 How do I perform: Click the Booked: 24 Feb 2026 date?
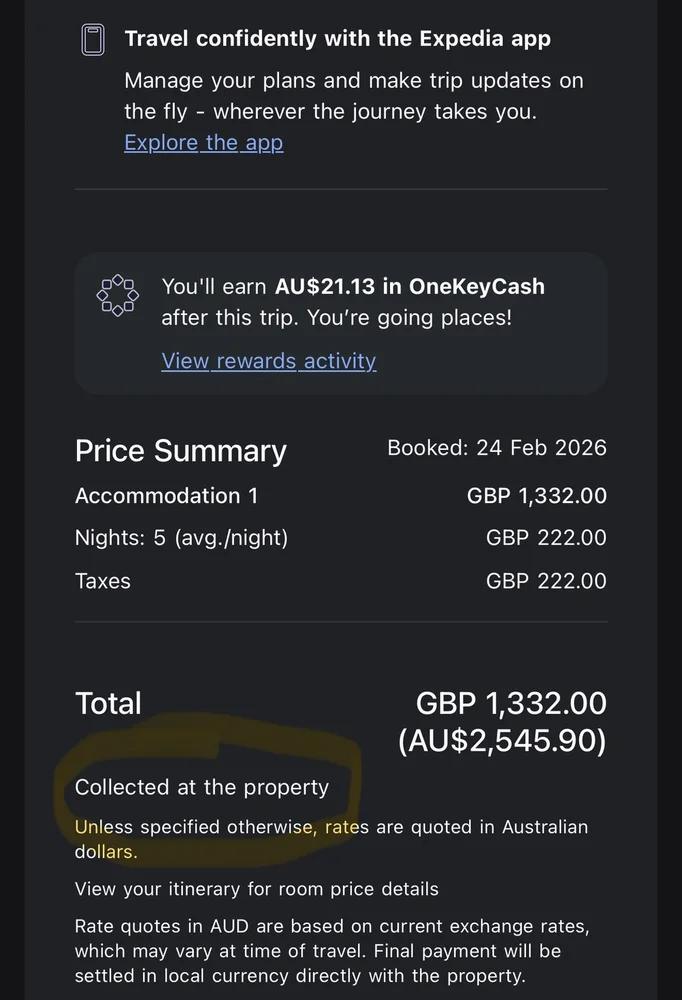(496, 447)
